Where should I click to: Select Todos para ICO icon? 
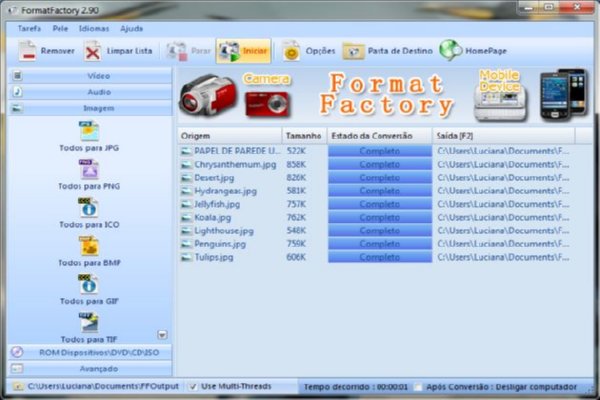click(89, 208)
